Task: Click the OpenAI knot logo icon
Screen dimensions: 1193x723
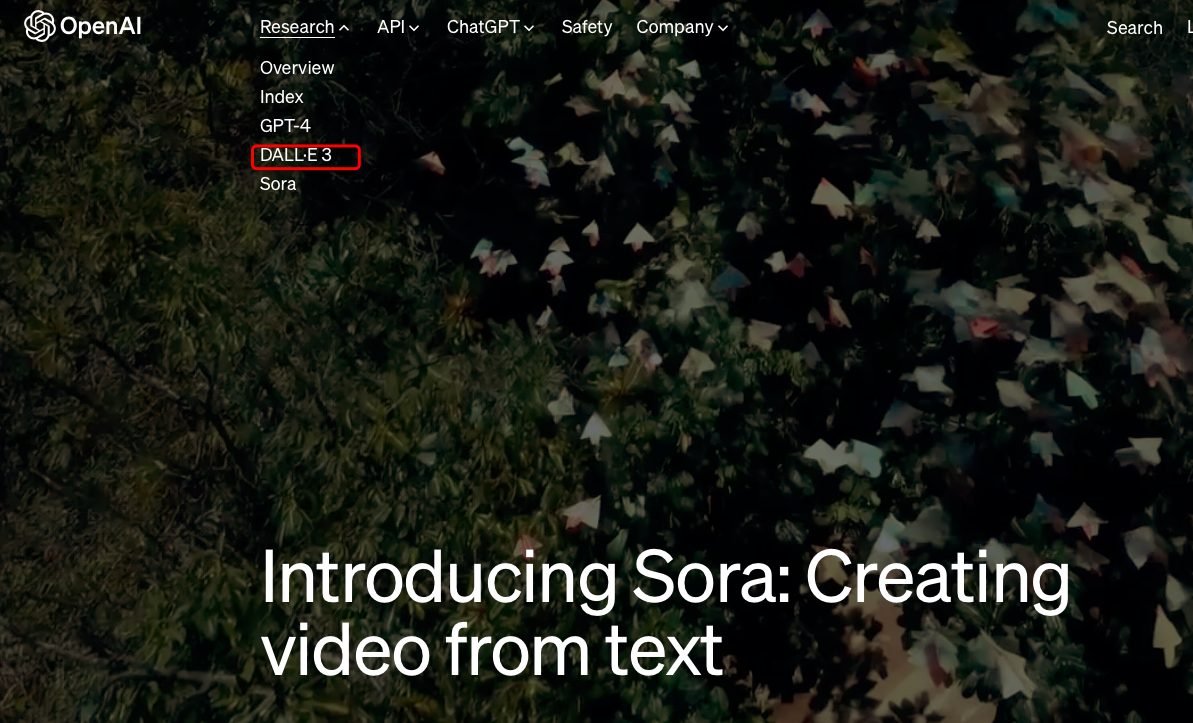Action: [x=40, y=26]
